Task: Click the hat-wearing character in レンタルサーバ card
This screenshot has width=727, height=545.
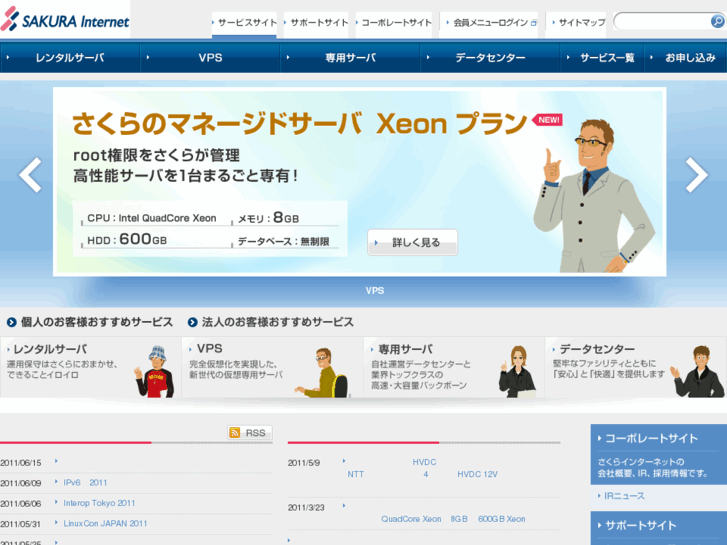Action: [x=154, y=372]
